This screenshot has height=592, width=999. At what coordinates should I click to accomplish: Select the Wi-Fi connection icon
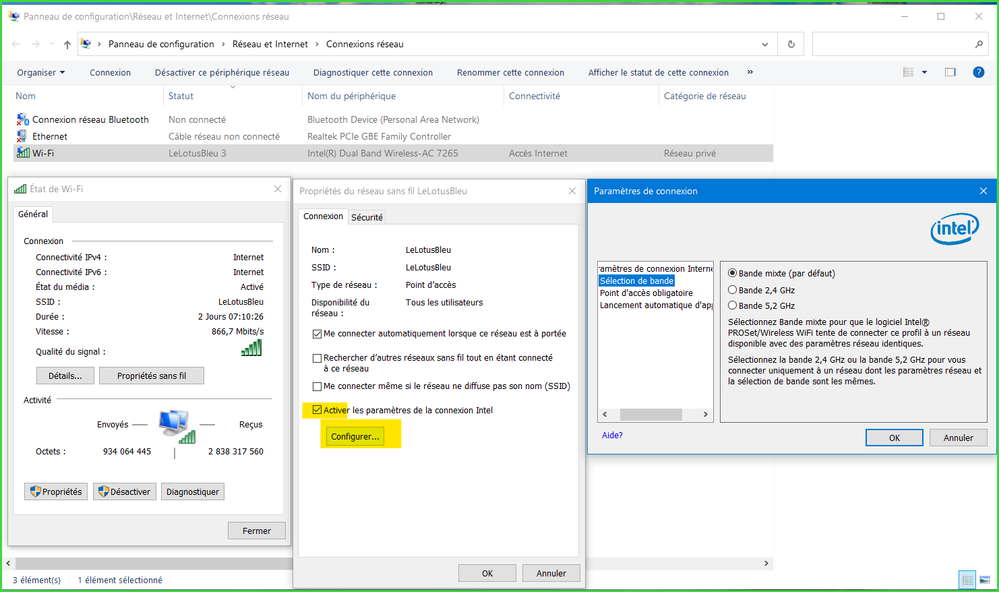pyautogui.click(x=23, y=153)
